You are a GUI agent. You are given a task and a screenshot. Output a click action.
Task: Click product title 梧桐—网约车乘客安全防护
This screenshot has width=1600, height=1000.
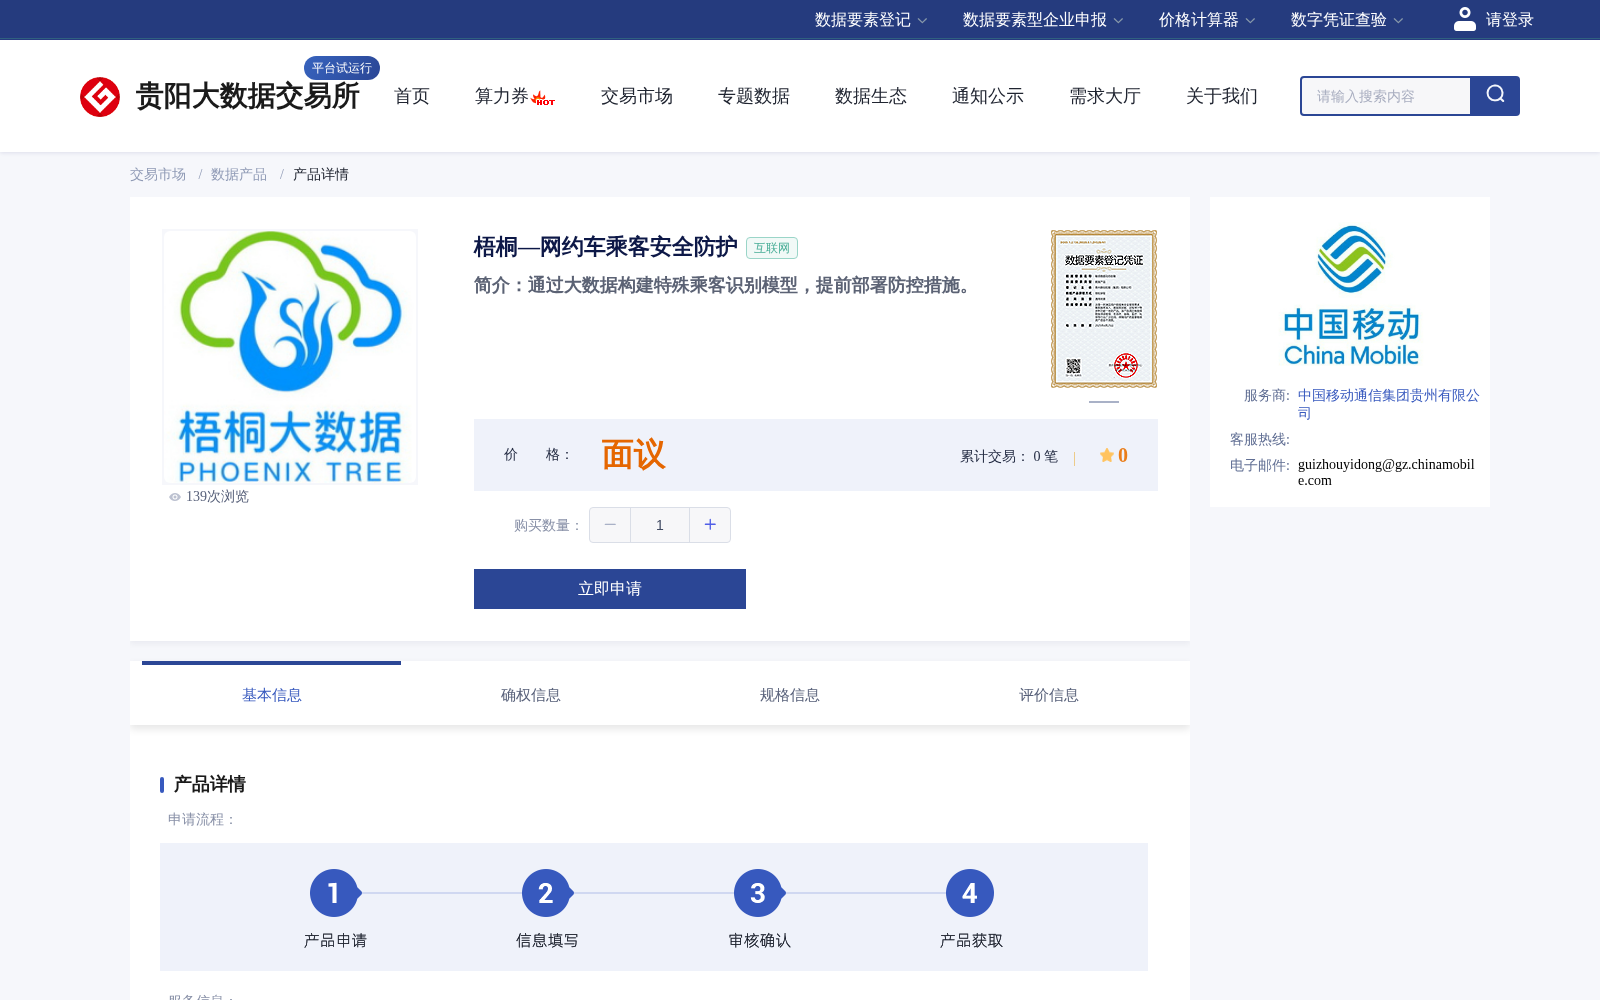[x=605, y=247]
